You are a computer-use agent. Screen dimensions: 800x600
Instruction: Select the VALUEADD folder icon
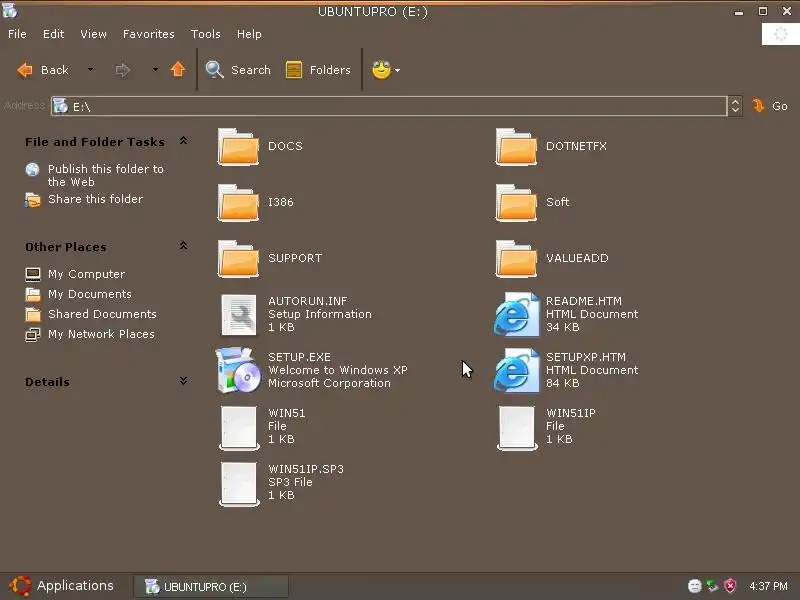(516, 259)
